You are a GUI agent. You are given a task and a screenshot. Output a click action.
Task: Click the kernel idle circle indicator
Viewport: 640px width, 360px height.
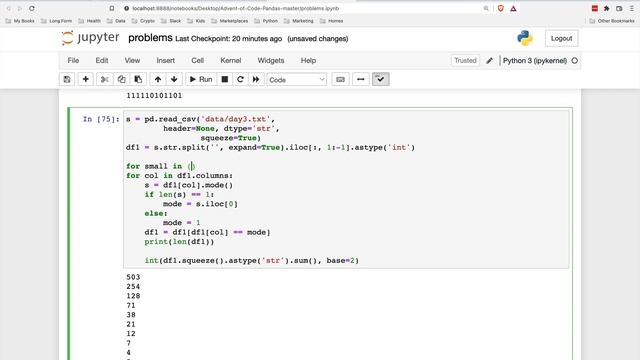tap(574, 61)
